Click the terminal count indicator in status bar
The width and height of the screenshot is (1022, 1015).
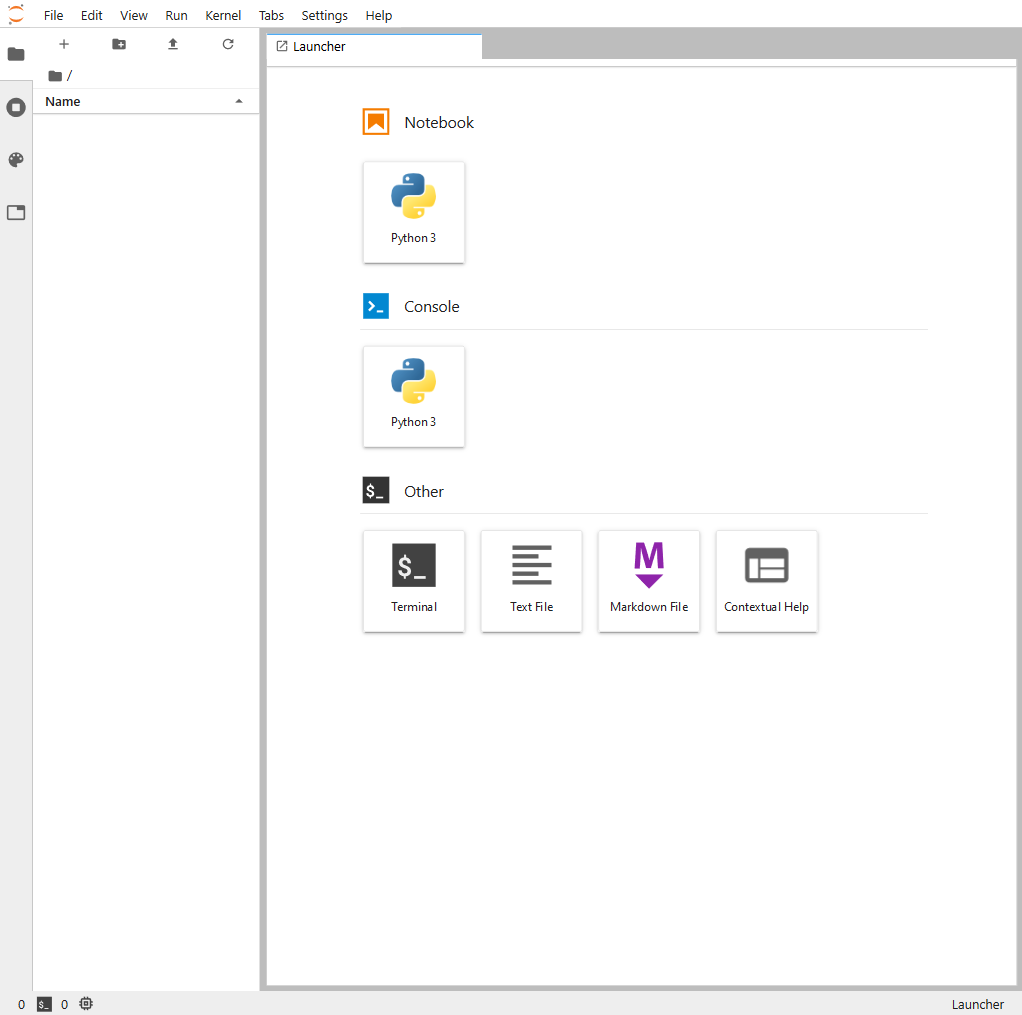(44, 1004)
